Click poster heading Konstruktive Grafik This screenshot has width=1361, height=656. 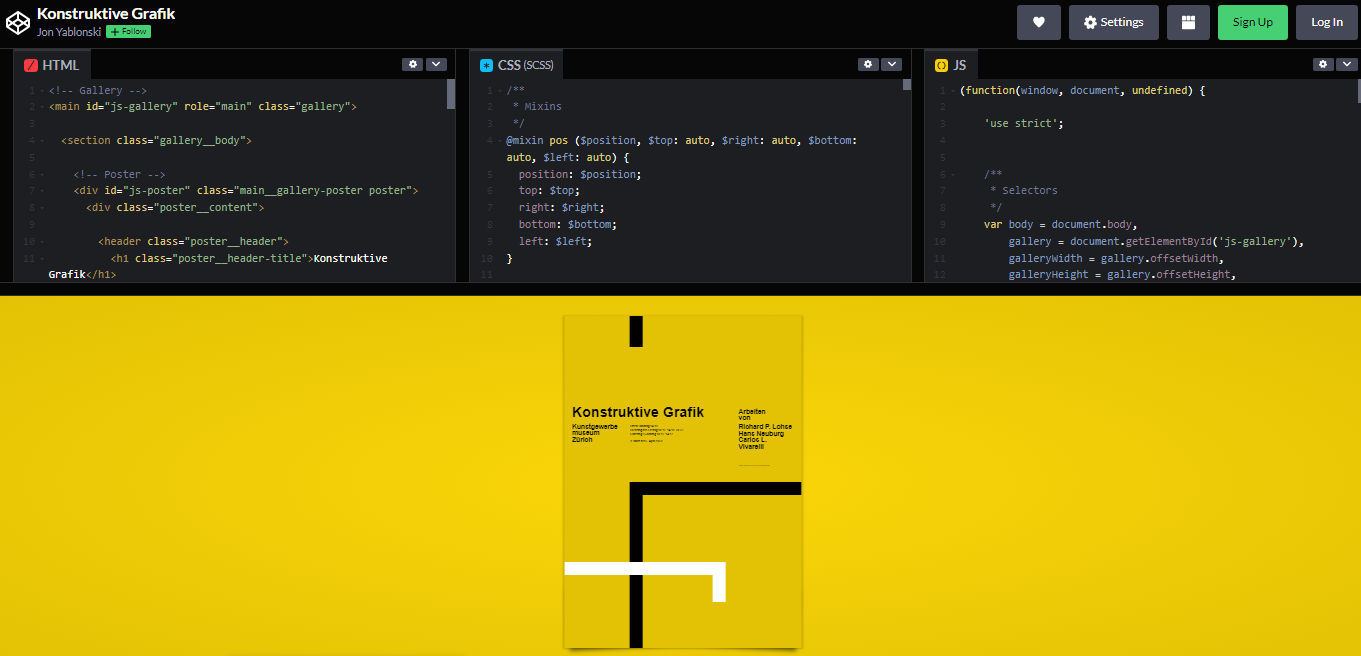638,412
